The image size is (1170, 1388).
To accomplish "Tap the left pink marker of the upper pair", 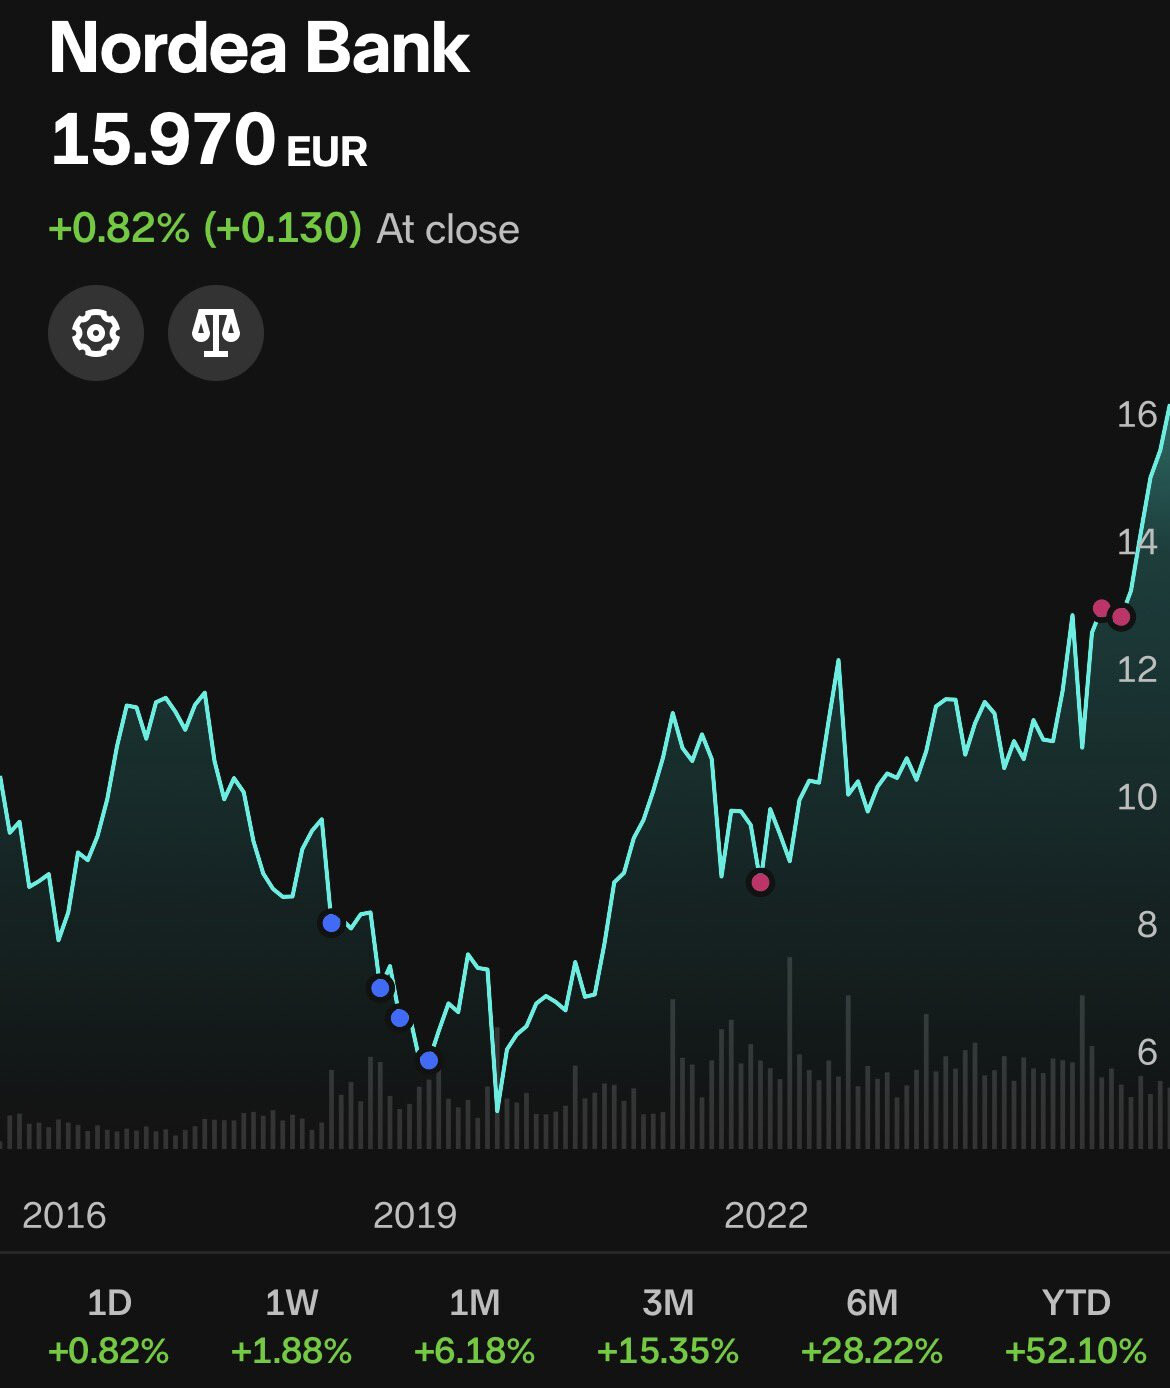I will tap(1101, 608).
